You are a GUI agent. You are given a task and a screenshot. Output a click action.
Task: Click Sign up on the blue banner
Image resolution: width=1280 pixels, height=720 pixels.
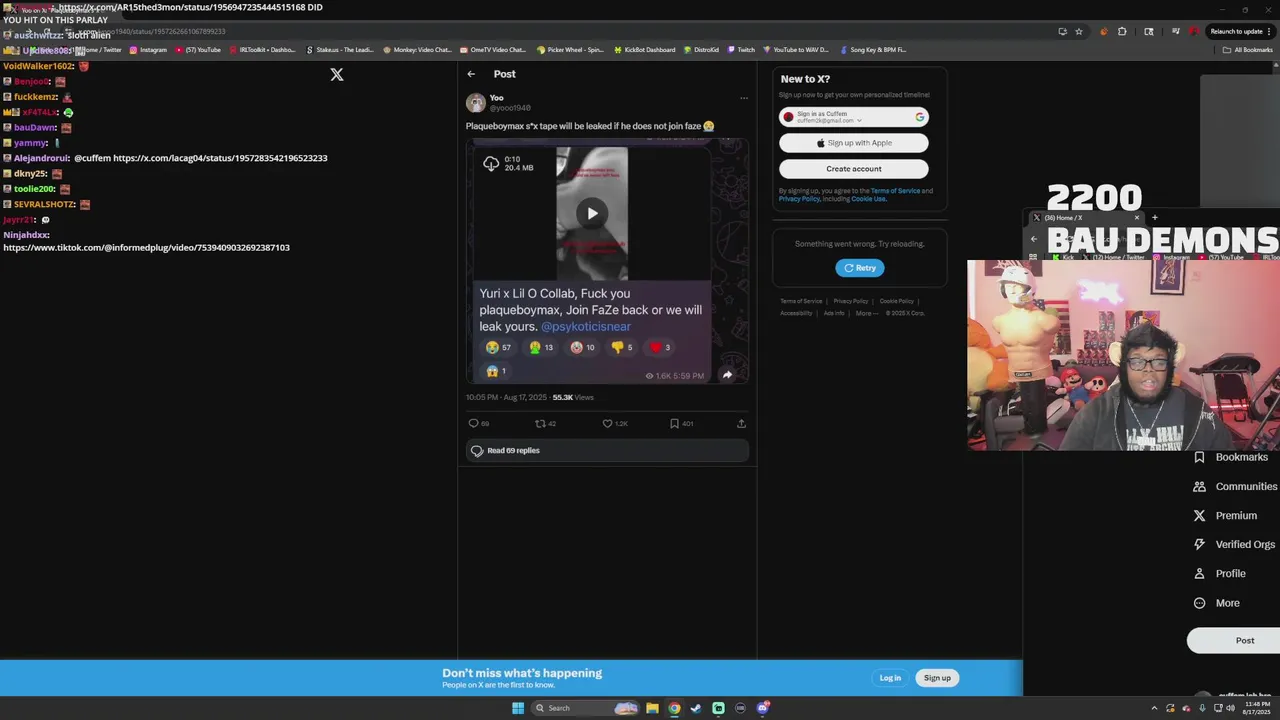pyautogui.click(x=937, y=678)
